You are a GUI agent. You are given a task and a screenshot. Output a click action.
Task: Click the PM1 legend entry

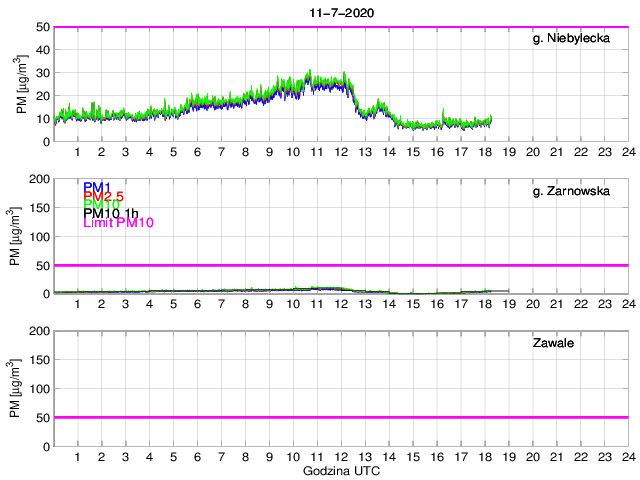[x=97, y=187]
